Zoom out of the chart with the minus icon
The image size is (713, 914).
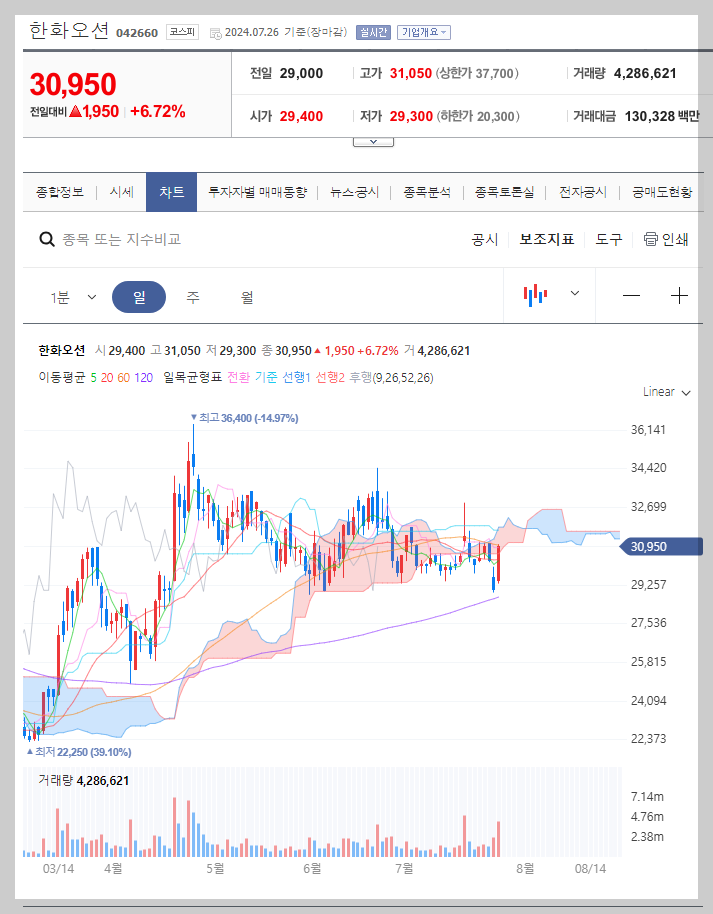coord(632,294)
